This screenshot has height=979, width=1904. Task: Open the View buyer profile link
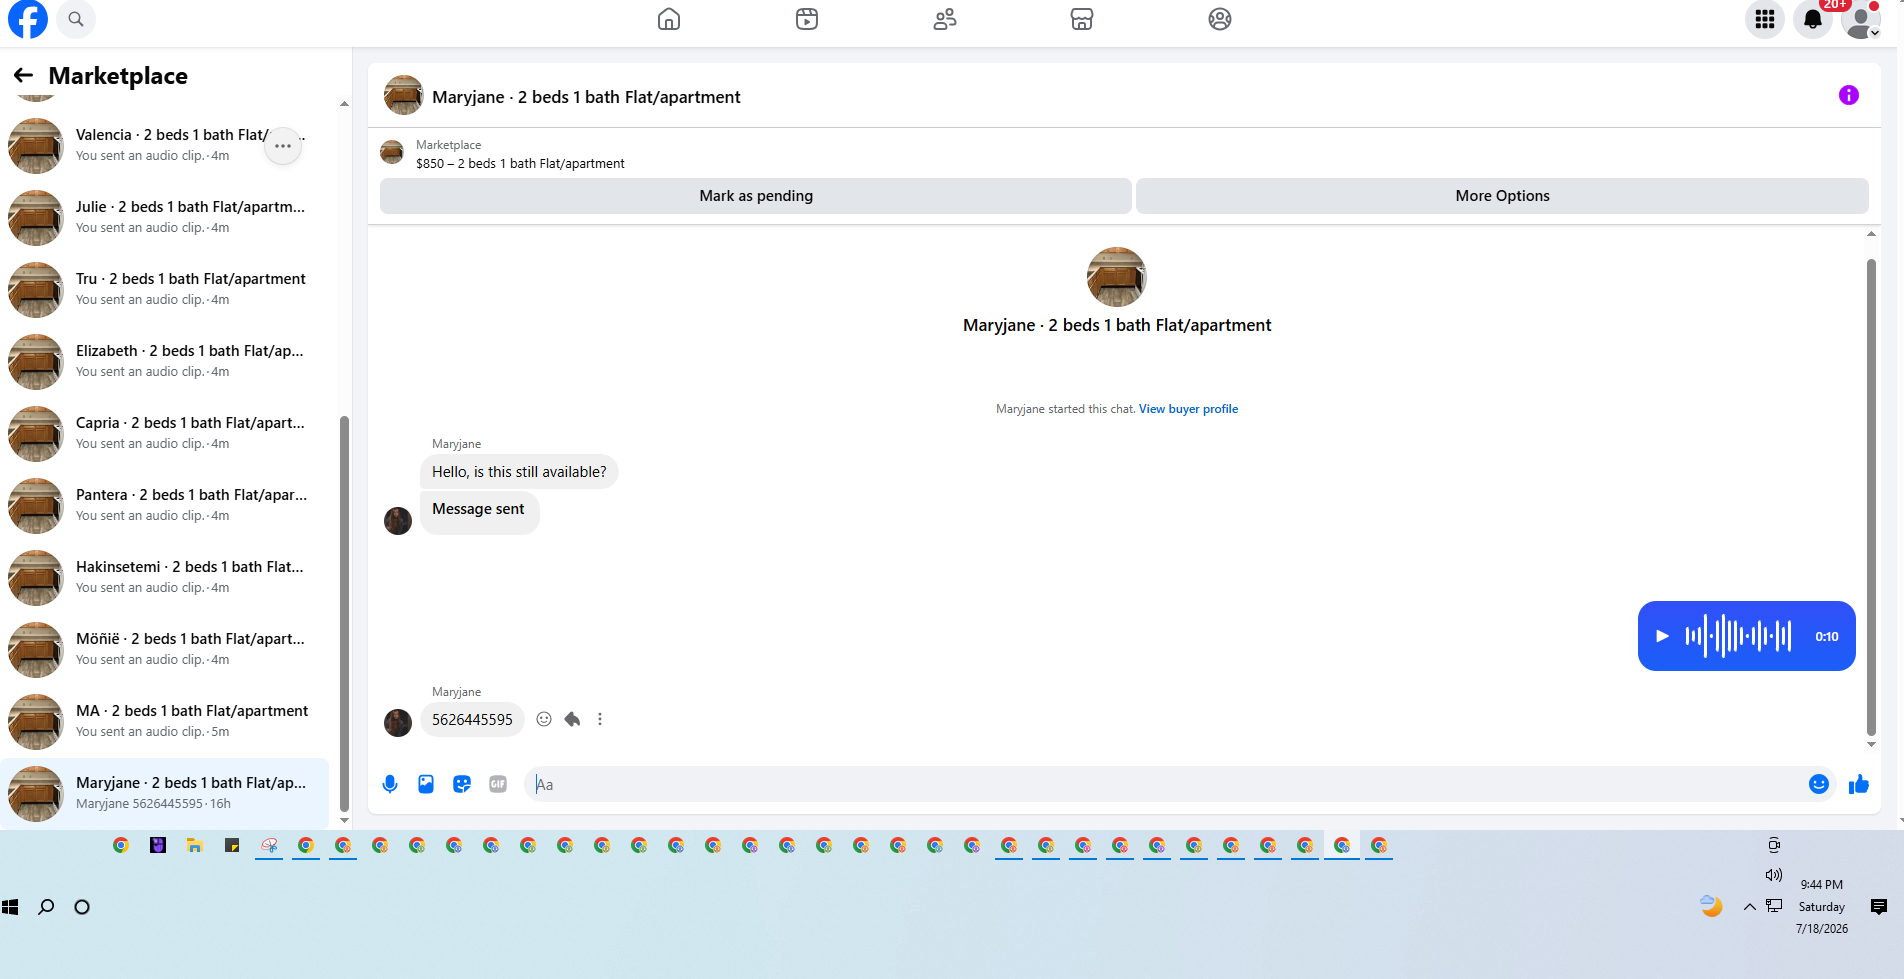tap(1188, 409)
